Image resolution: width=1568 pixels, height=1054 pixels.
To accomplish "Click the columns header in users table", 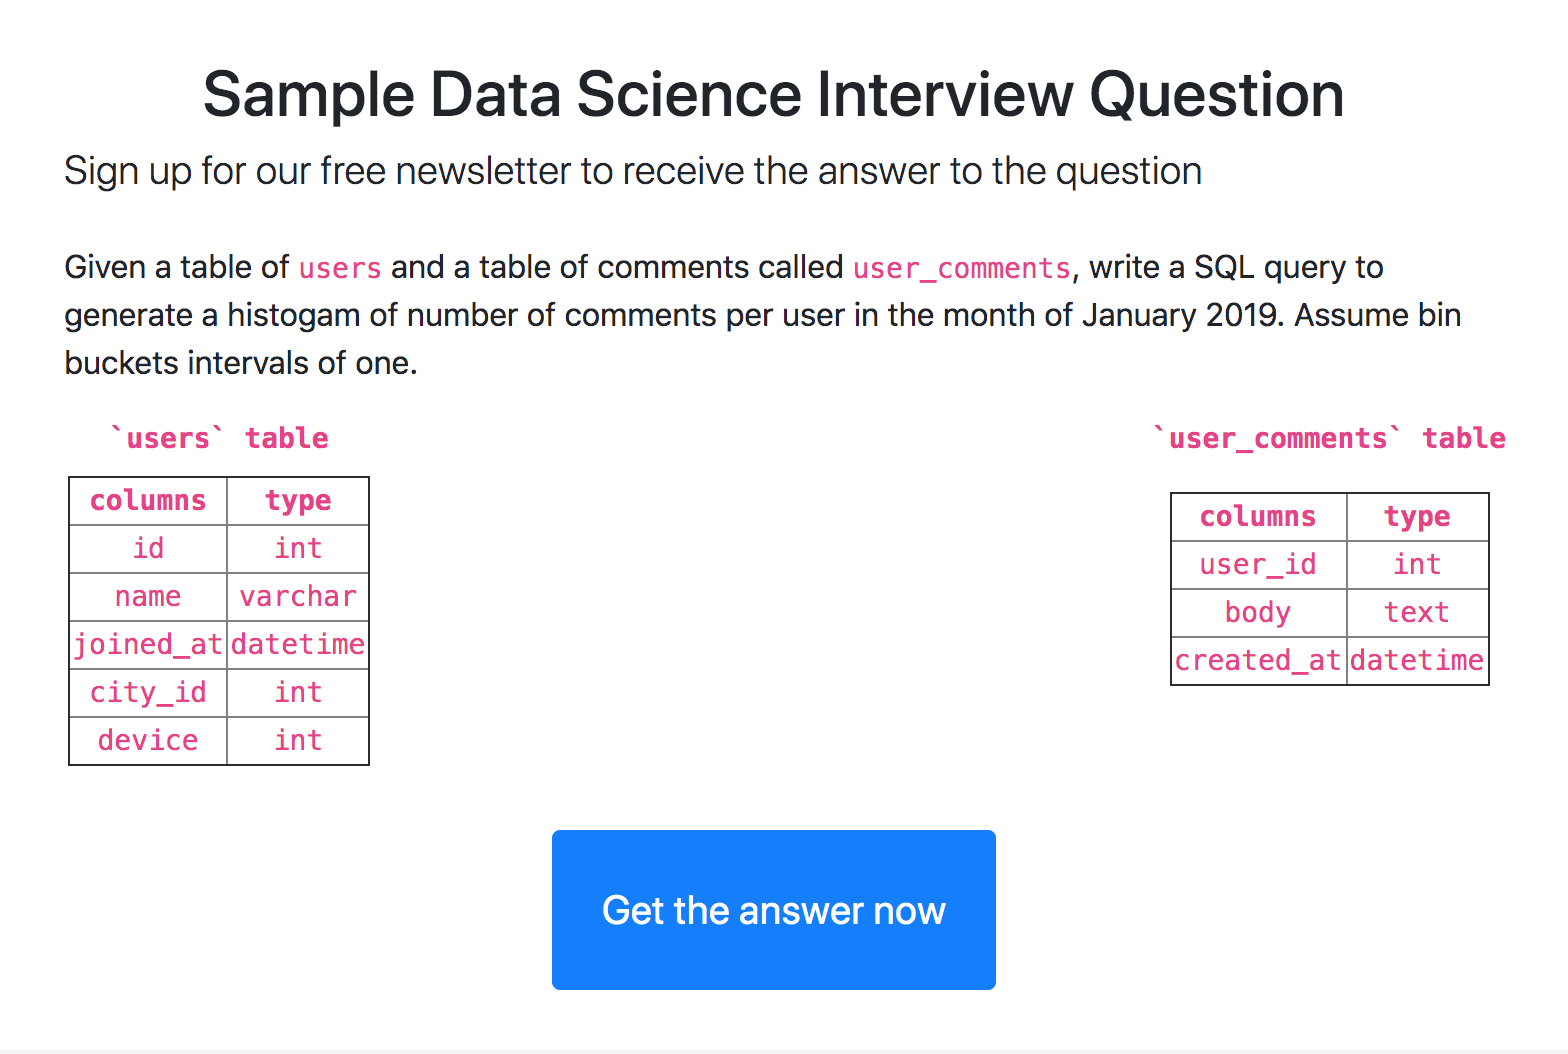I will (147, 500).
